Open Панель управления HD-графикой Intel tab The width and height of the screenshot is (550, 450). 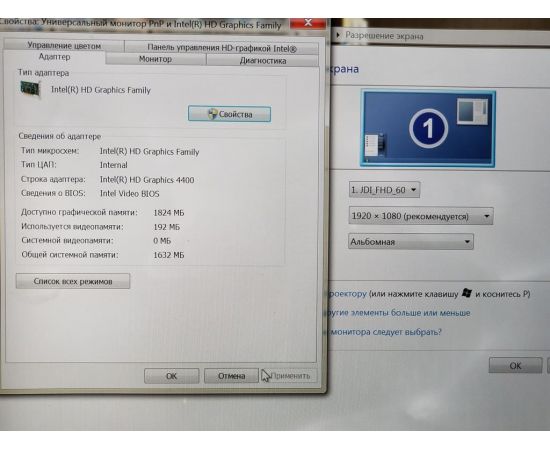(x=222, y=48)
